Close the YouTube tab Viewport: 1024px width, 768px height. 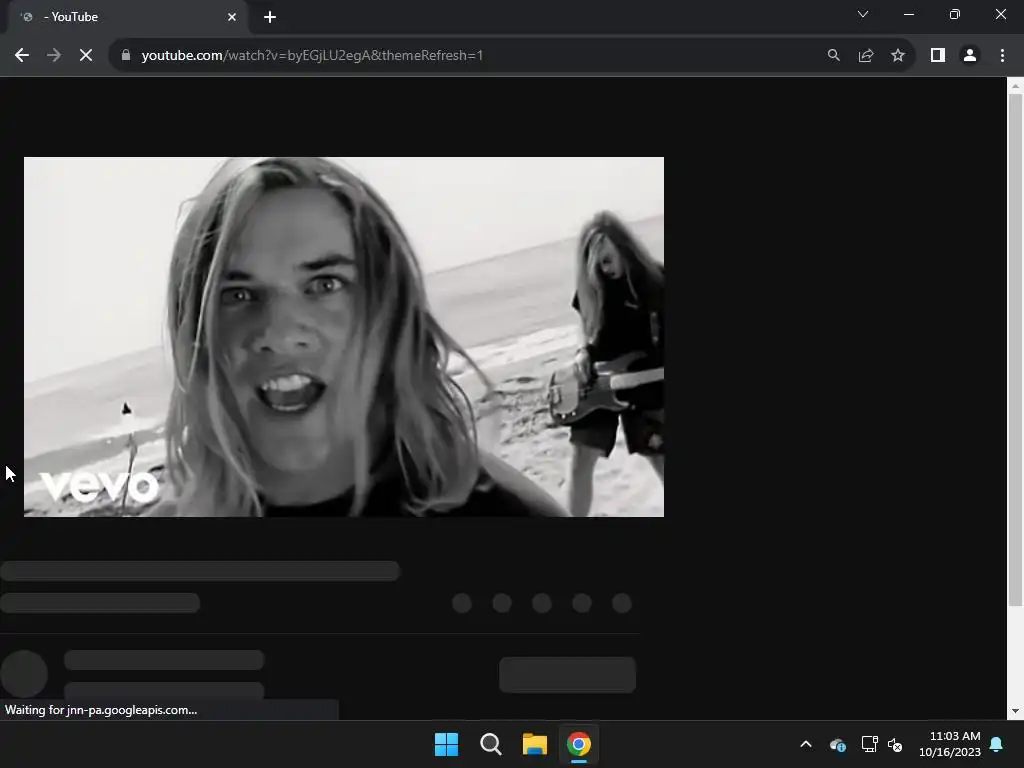coord(232,17)
